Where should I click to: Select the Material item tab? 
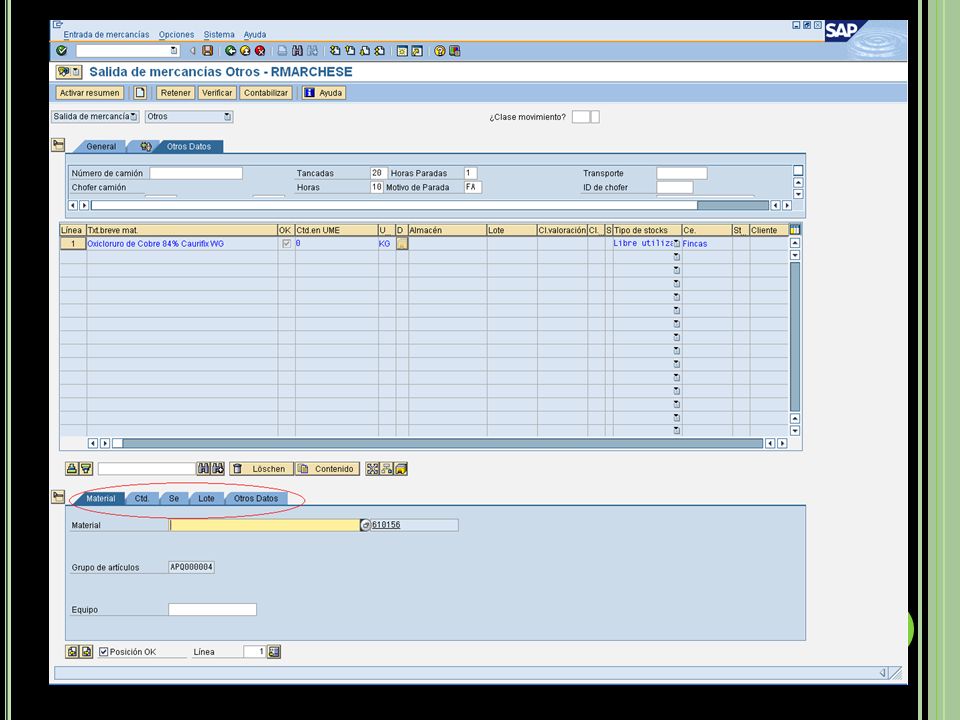[x=100, y=498]
